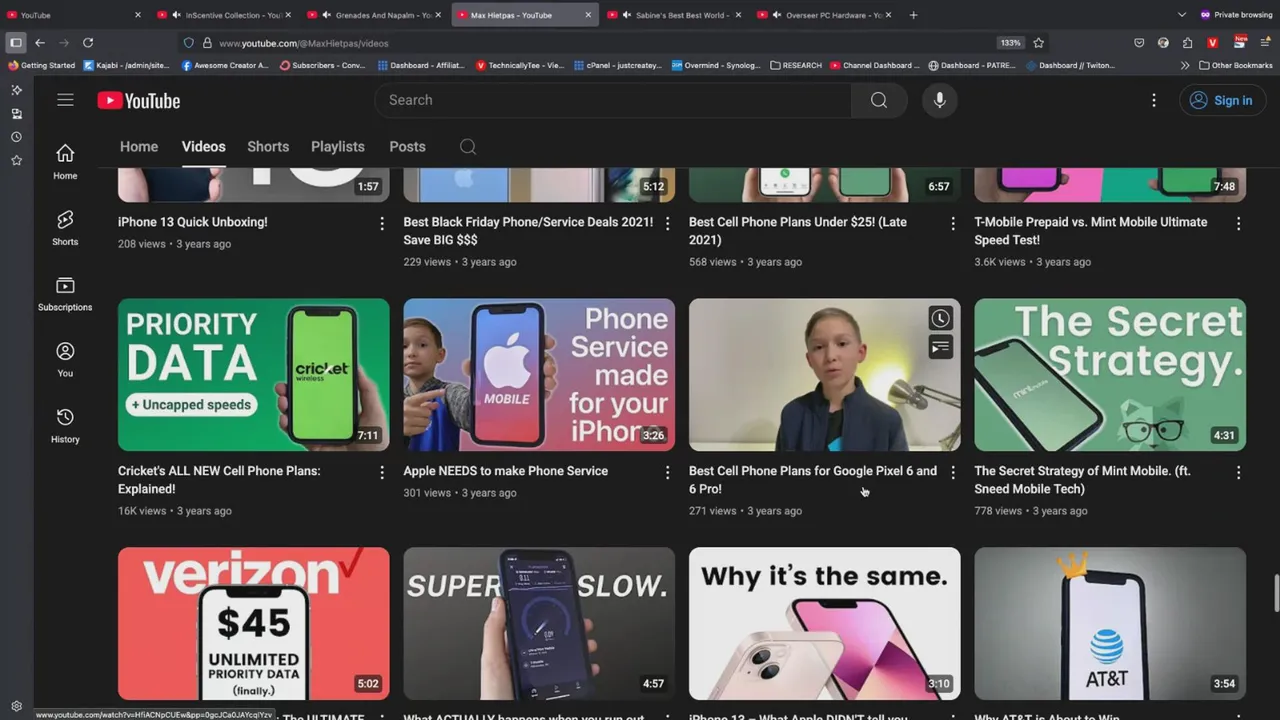Open the AT&T phone thumbnail
Image resolution: width=1280 pixels, height=720 pixels.
pyautogui.click(x=1110, y=624)
